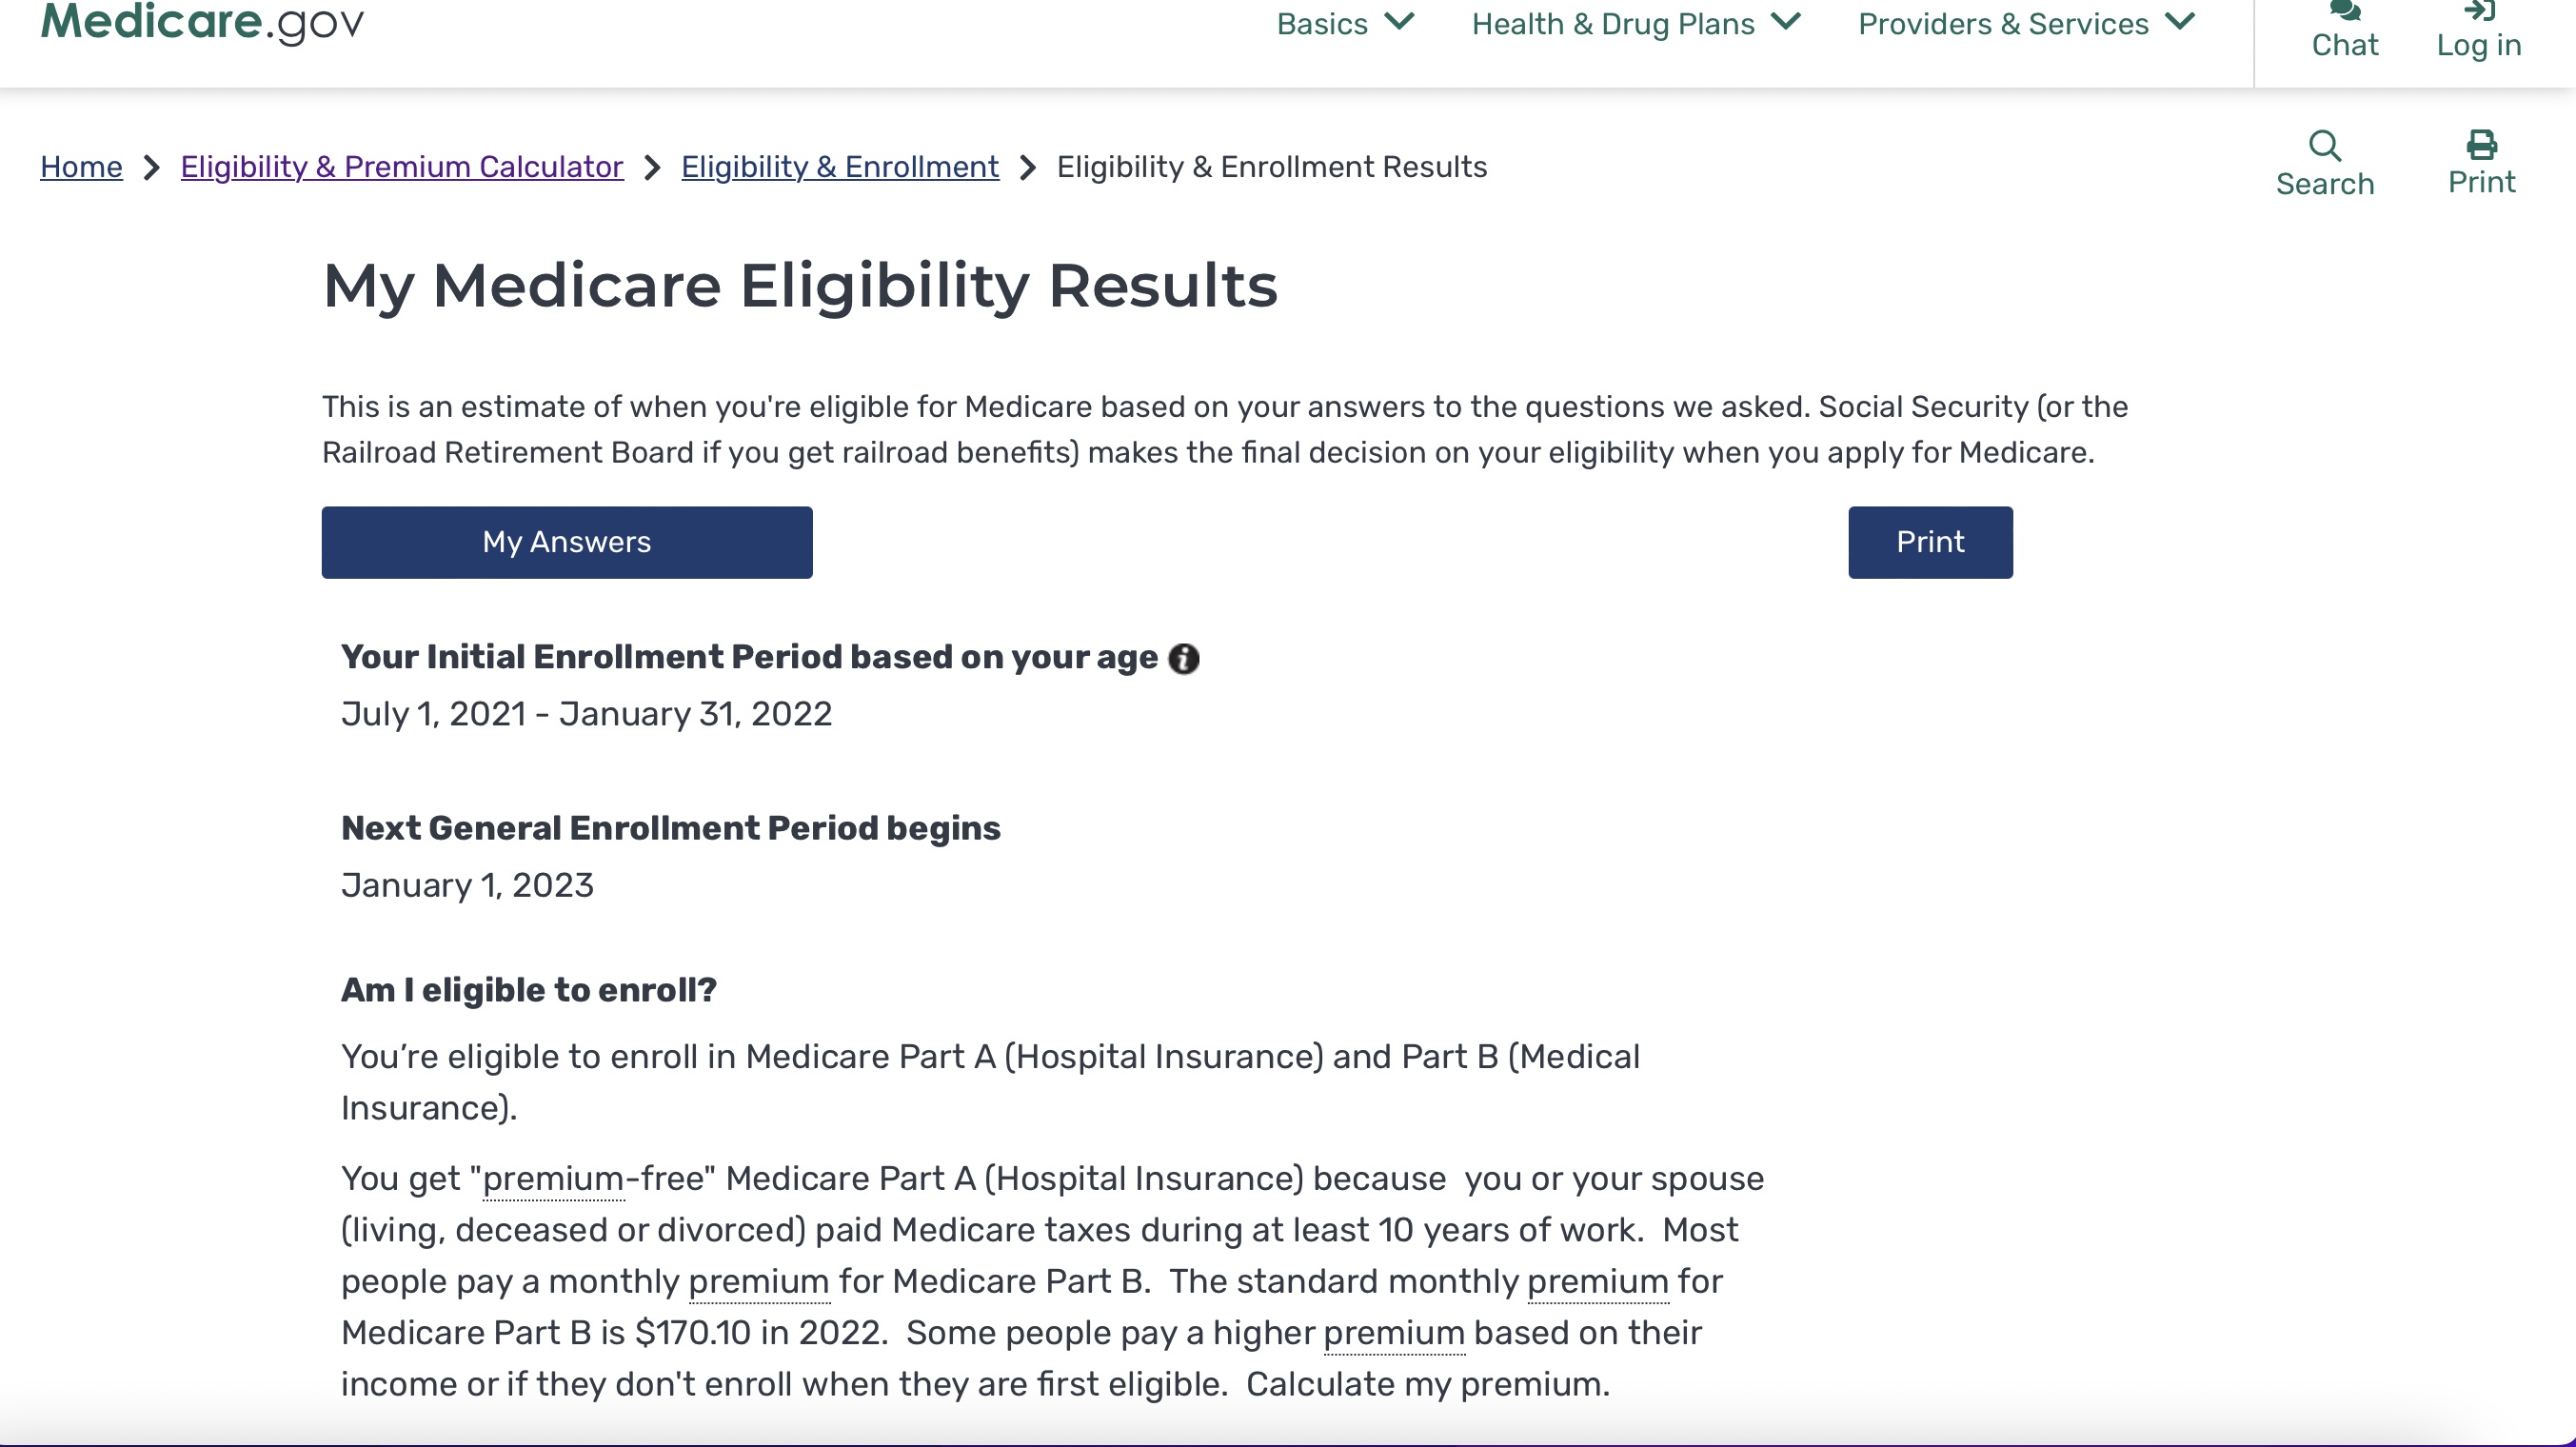
Task: Expand Health & Drug Plans menu
Action: tap(1636, 24)
